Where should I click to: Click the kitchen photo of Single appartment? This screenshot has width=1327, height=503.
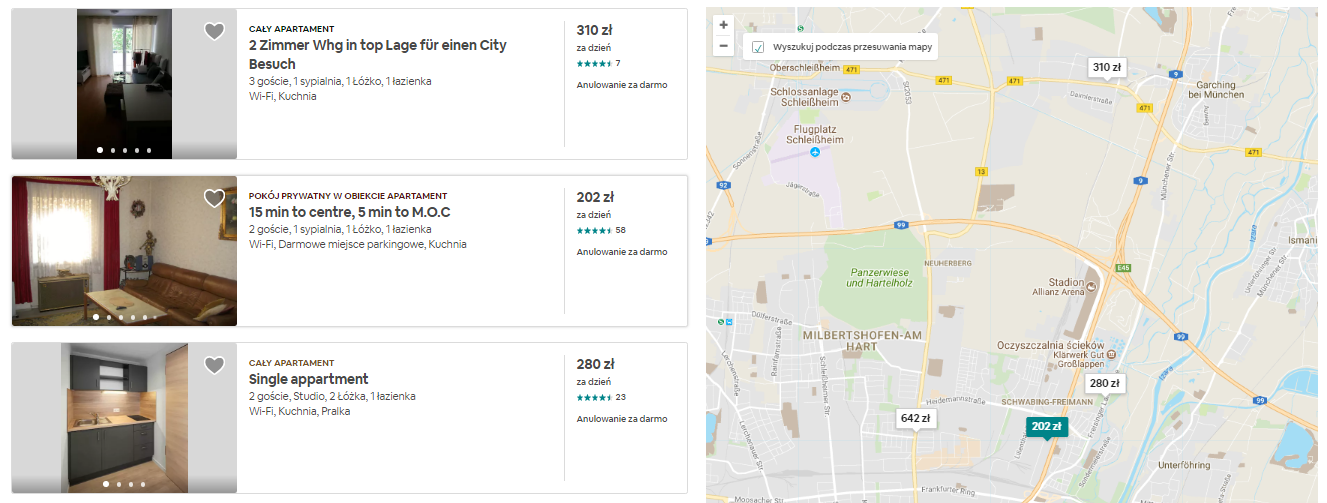[x=124, y=417]
